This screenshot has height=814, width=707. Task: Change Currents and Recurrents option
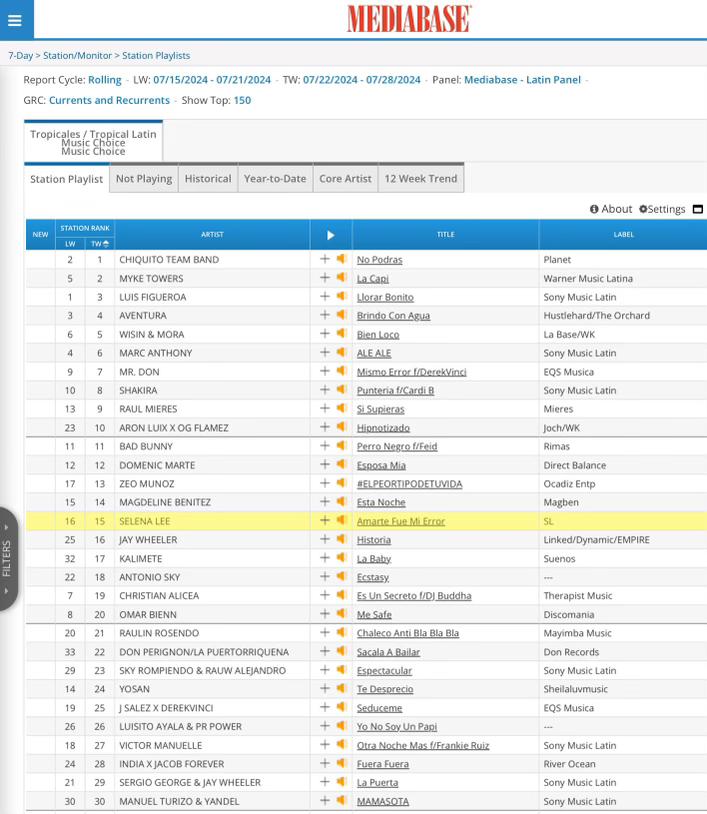[x=109, y=100]
